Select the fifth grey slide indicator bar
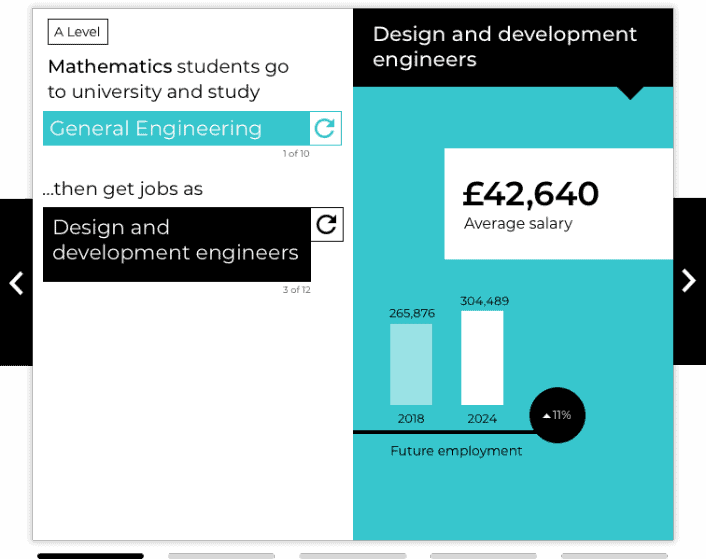This screenshot has width=706, height=559. point(614,556)
